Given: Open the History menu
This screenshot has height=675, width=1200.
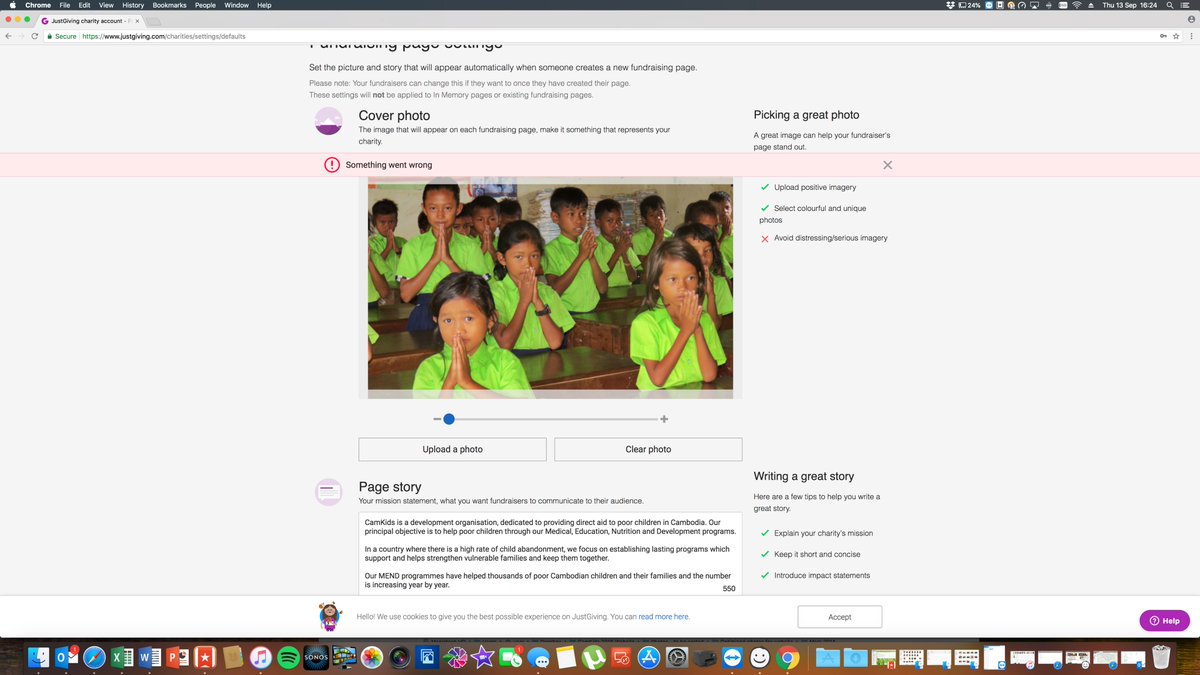Looking at the screenshot, I should [x=133, y=5].
